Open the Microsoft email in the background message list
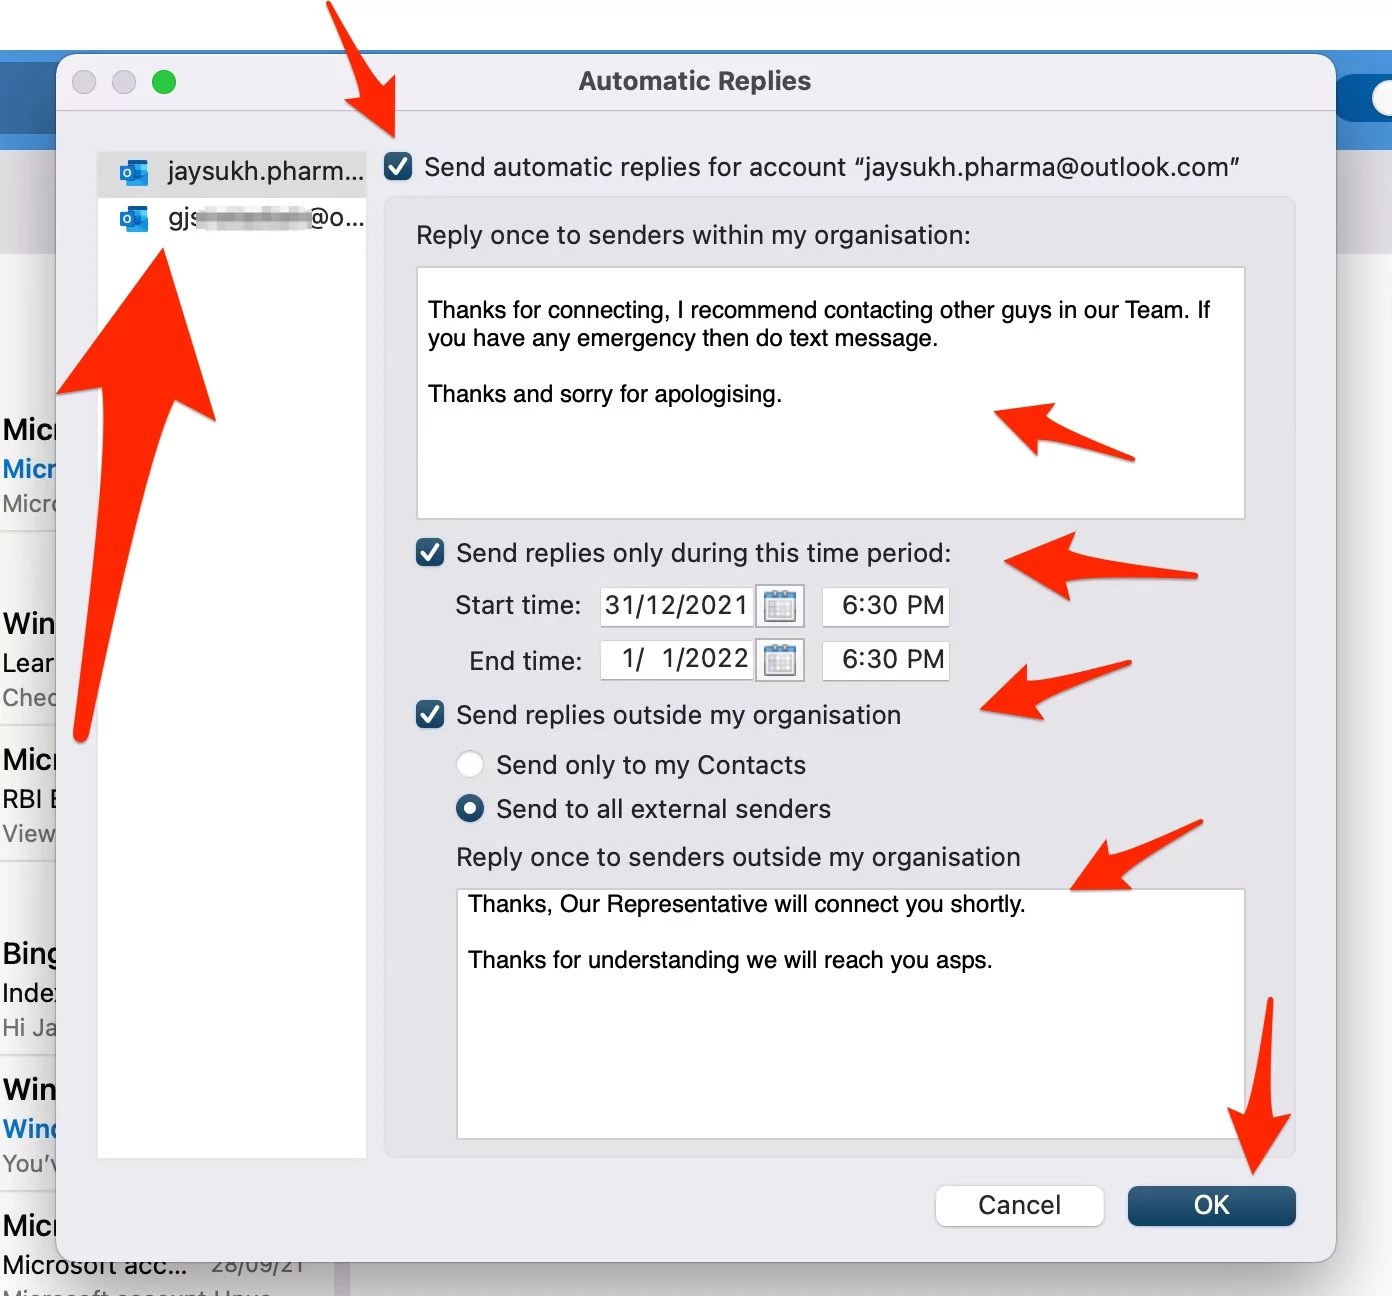This screenshot has width=1392, height=1296. click(30, 430)
